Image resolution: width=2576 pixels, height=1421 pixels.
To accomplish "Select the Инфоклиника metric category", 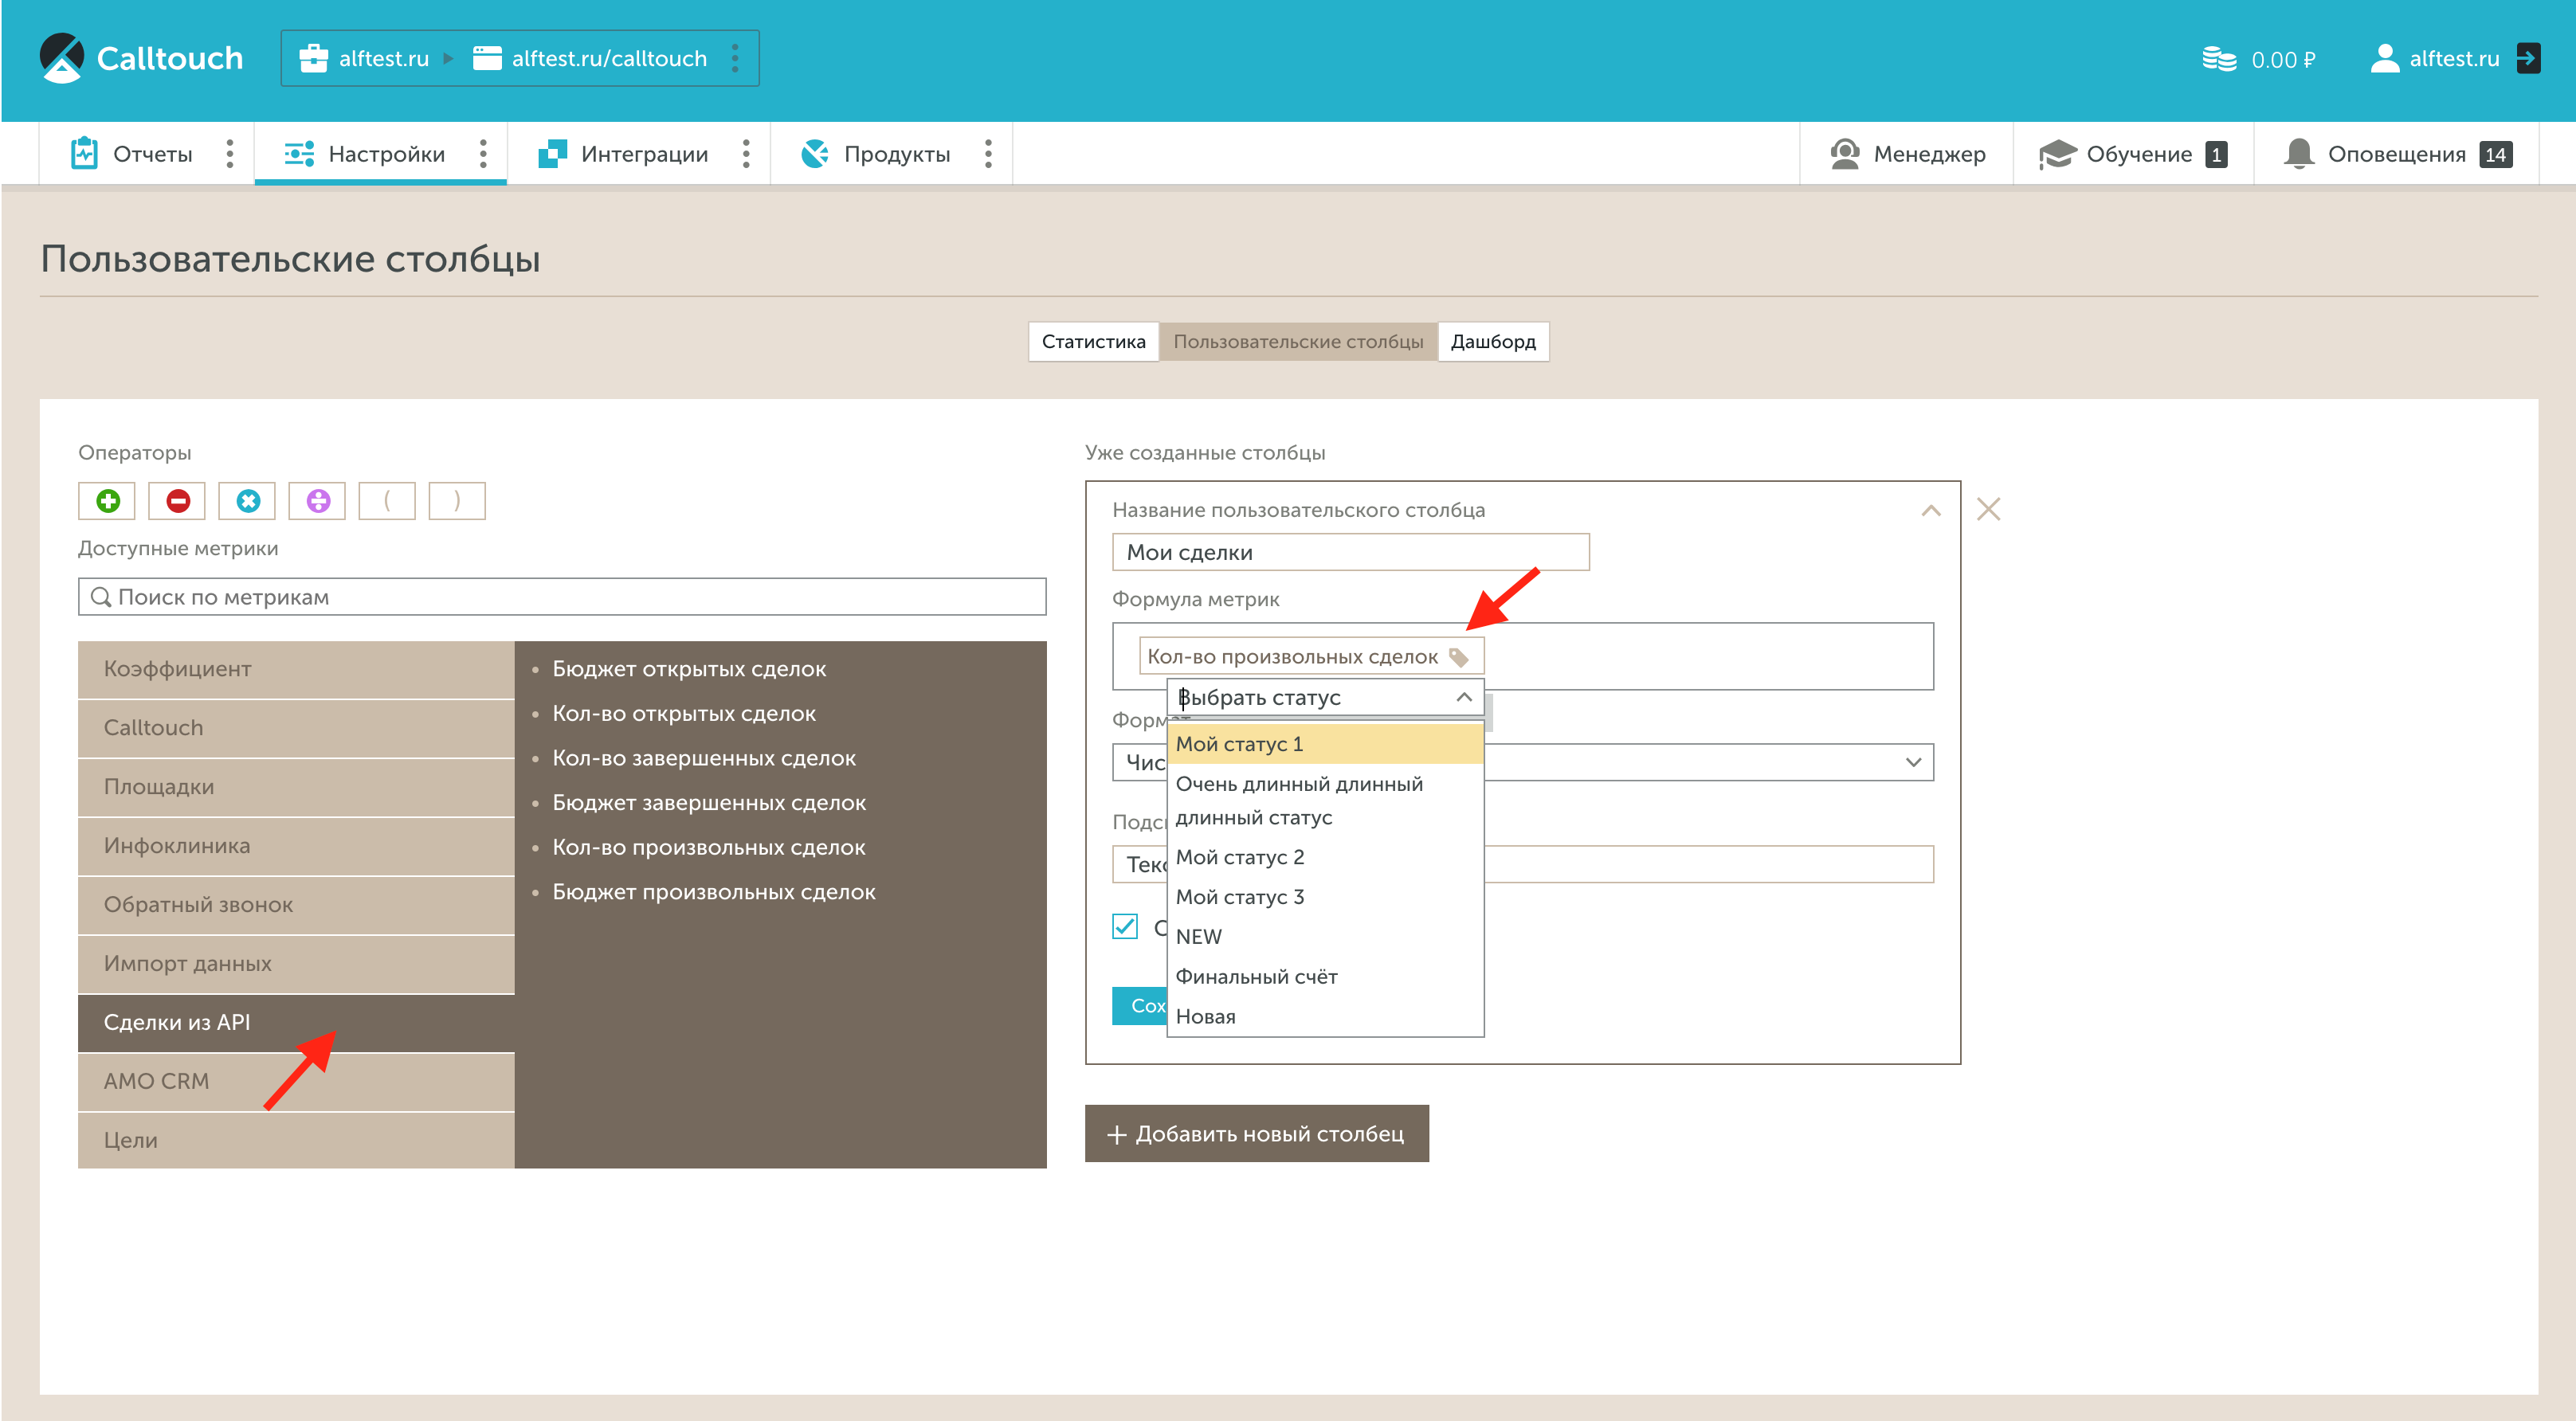I will (x=296, y=846).
